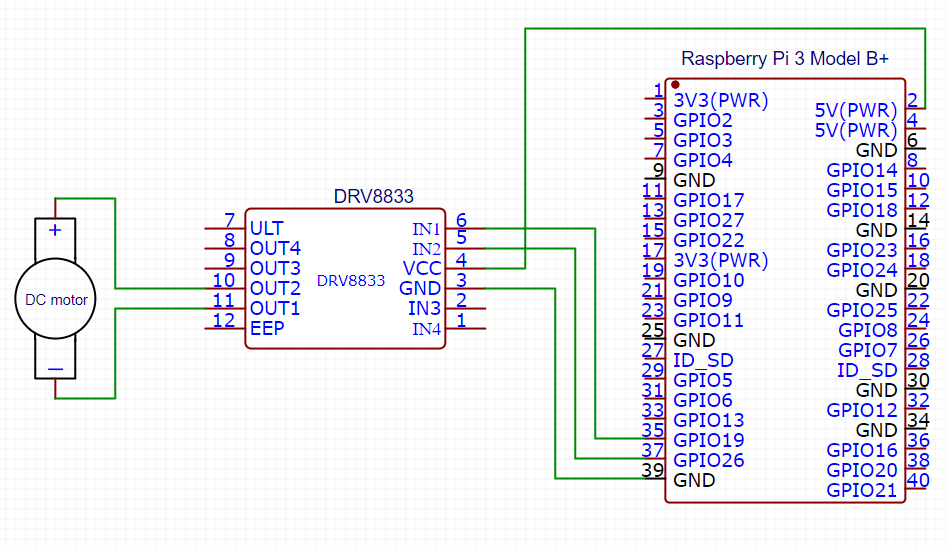Click GPIO12 label on the Pi

pyautogui.click(x=862, y=410)
